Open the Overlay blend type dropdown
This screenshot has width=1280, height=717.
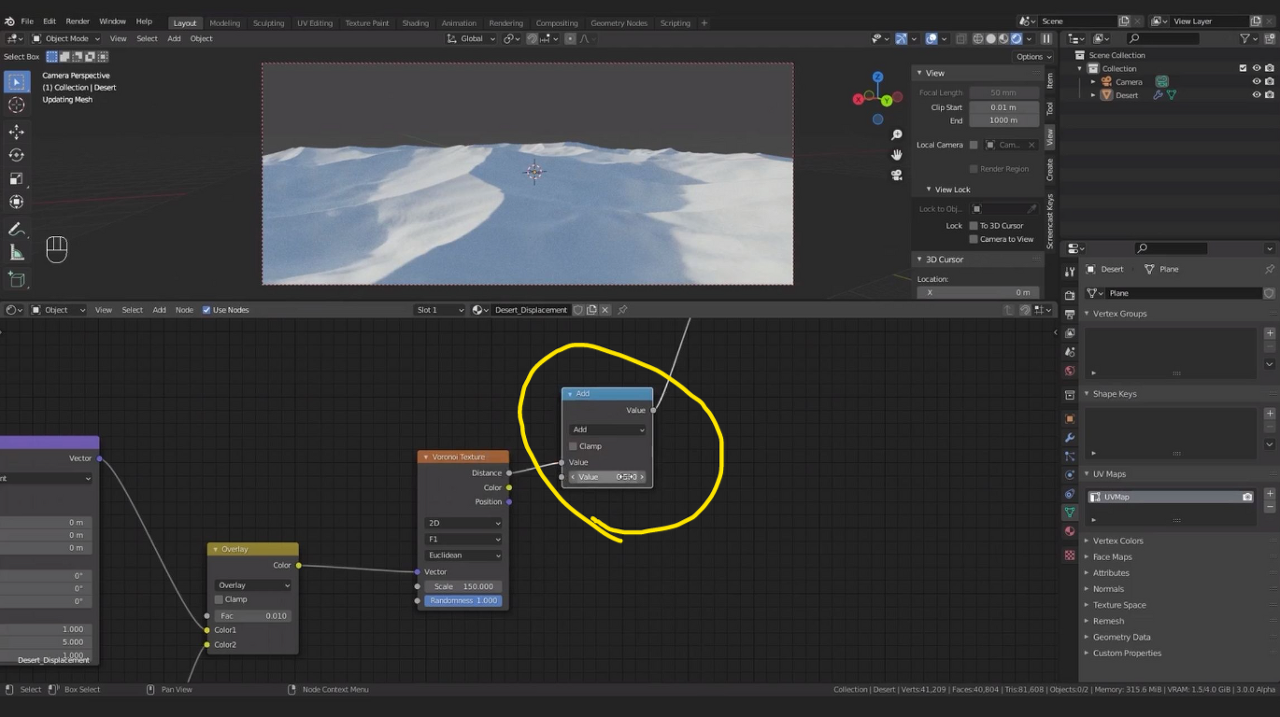tap(253, 585)
